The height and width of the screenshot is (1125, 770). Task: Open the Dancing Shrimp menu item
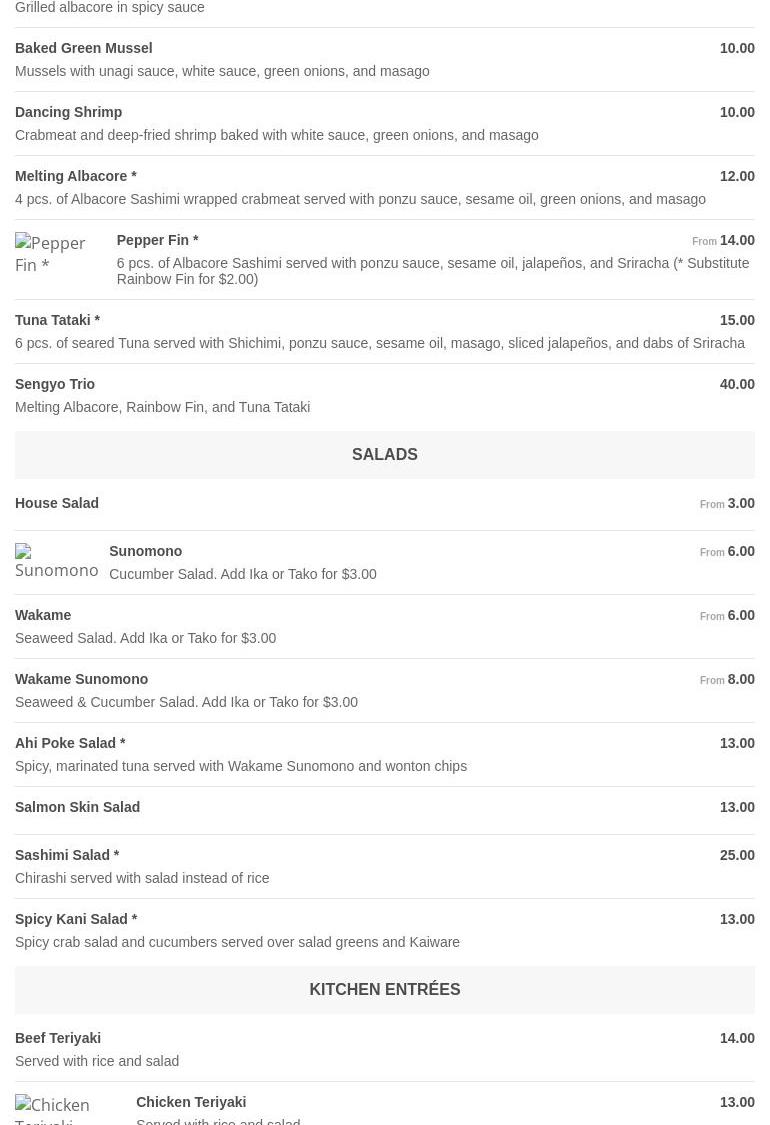(69, 112)
